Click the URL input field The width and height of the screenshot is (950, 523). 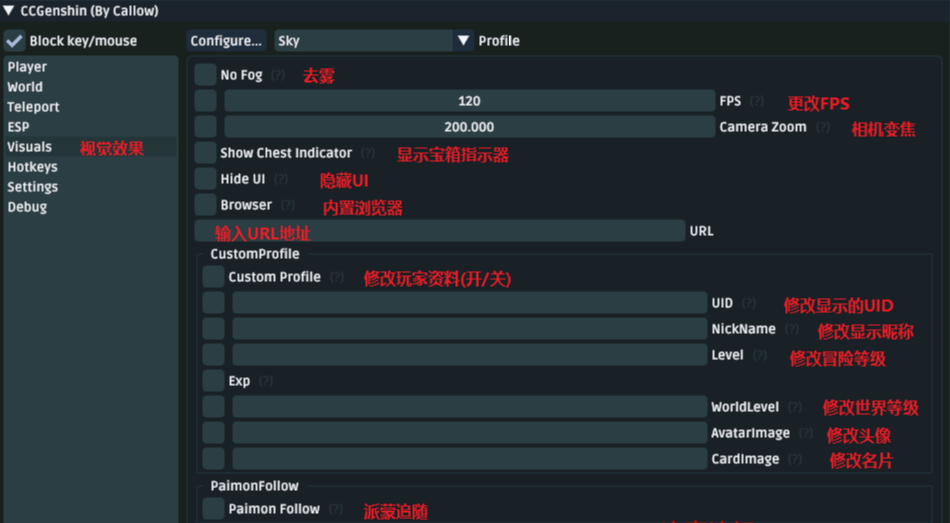click(438, 231)
